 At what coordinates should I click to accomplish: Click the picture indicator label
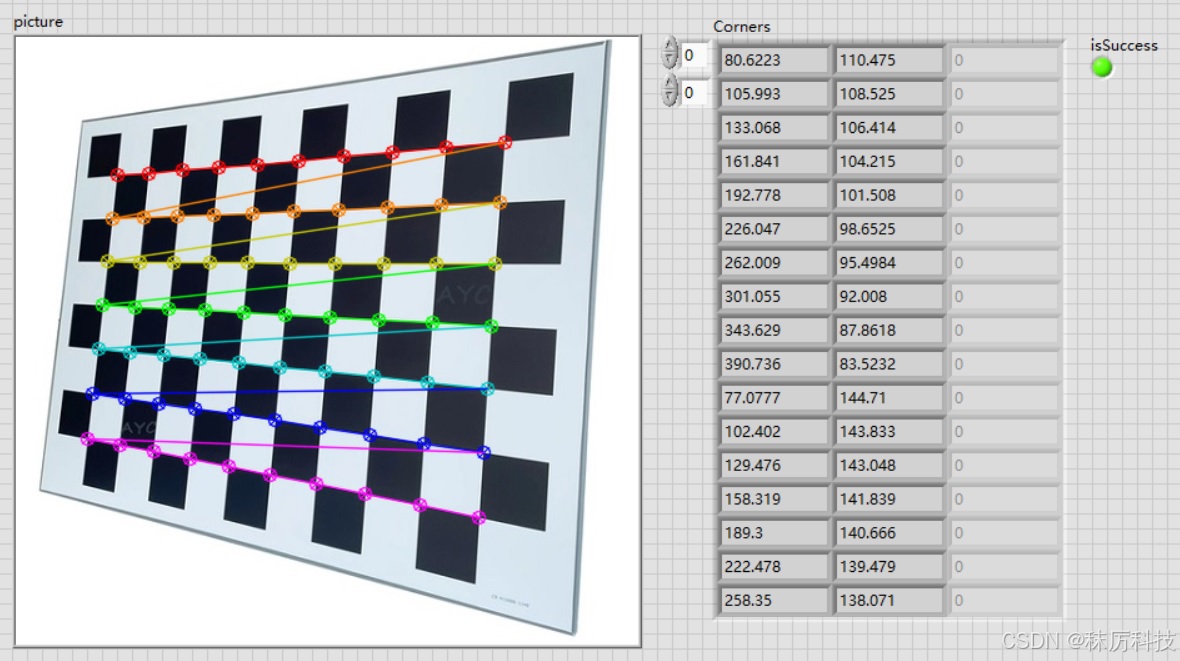coord(38,22)
